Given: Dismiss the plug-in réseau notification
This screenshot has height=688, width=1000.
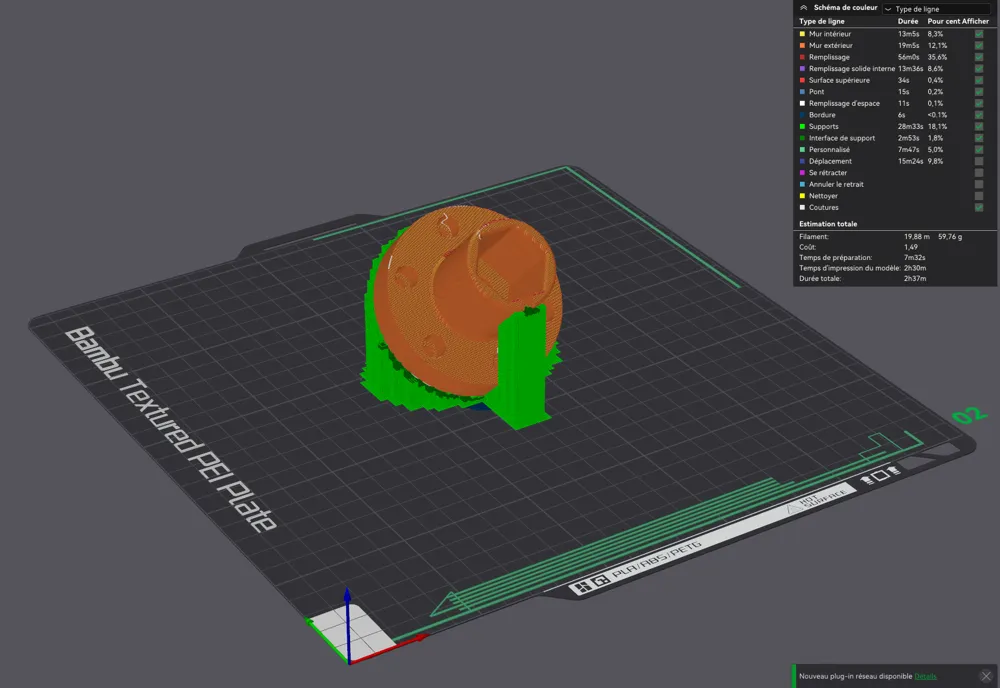Looking at the screenshot, I should 986,676.
